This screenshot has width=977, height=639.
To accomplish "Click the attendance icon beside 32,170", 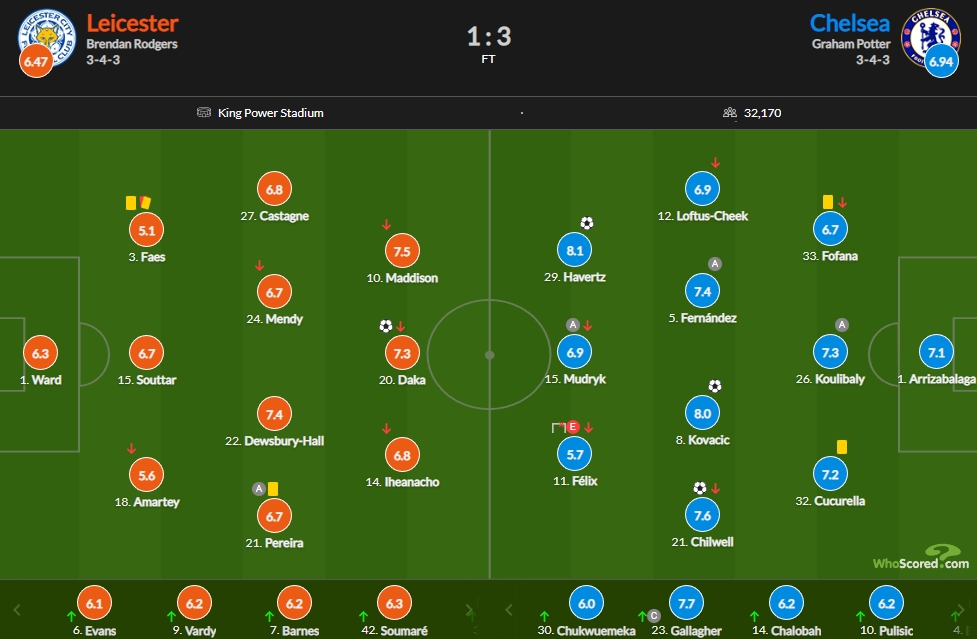I will point(729,113).
